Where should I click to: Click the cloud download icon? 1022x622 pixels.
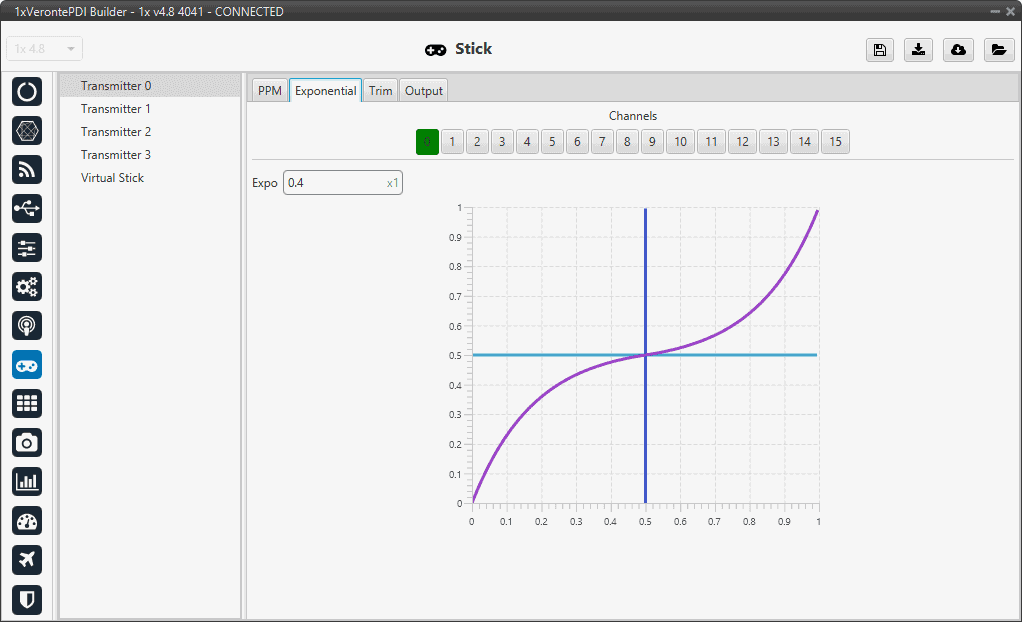[x=958, y=50]
